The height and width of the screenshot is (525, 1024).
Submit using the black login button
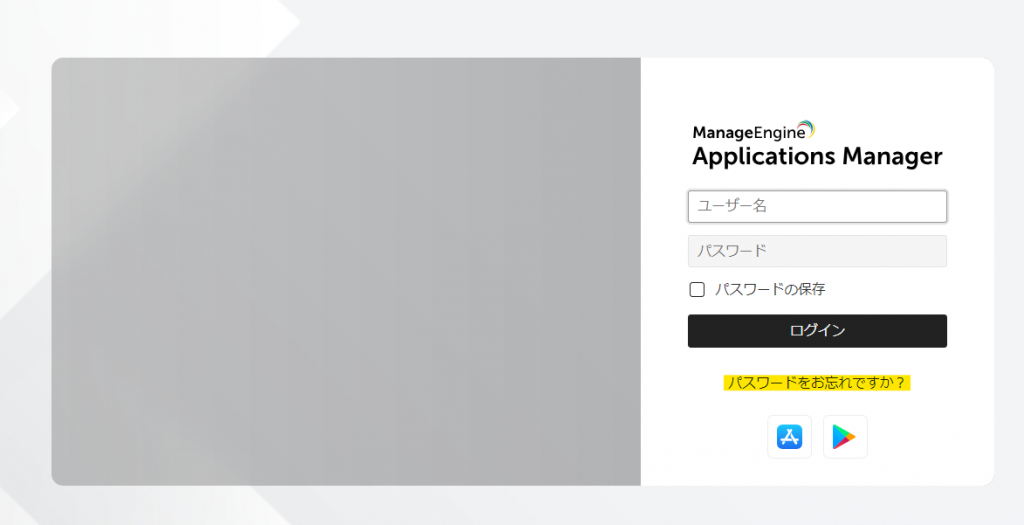[x=817, y=330]
